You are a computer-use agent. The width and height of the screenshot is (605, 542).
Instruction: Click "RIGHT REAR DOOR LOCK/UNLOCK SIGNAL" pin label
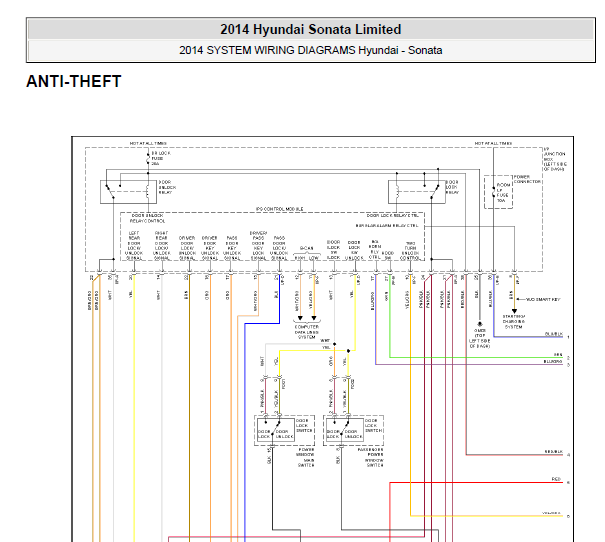click(162, 246)
